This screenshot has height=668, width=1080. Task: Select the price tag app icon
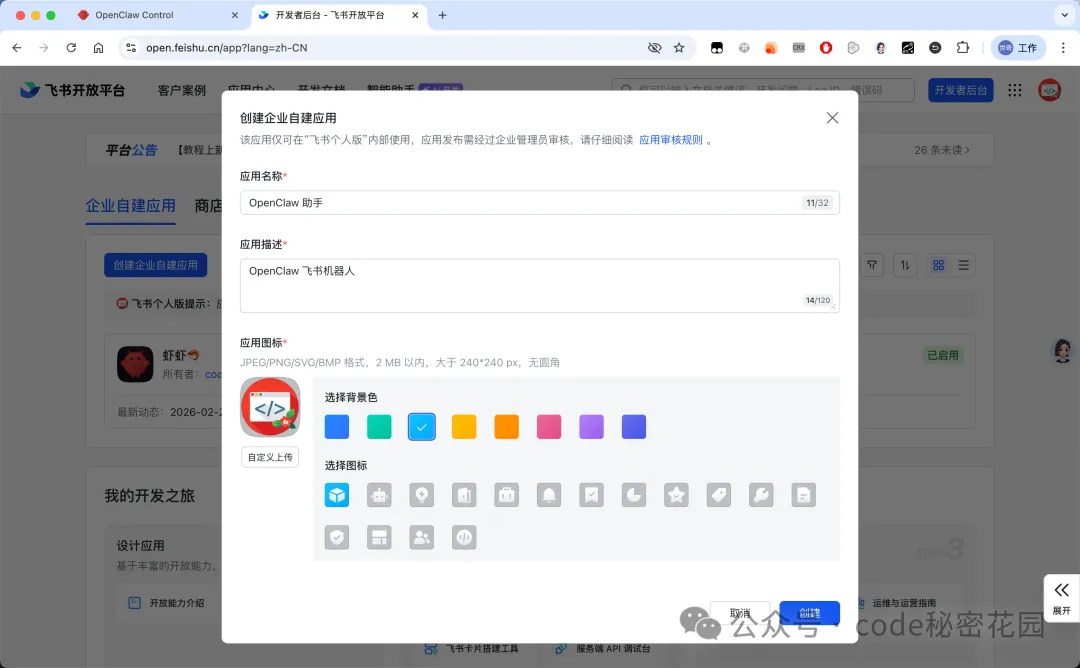point(718,494)
